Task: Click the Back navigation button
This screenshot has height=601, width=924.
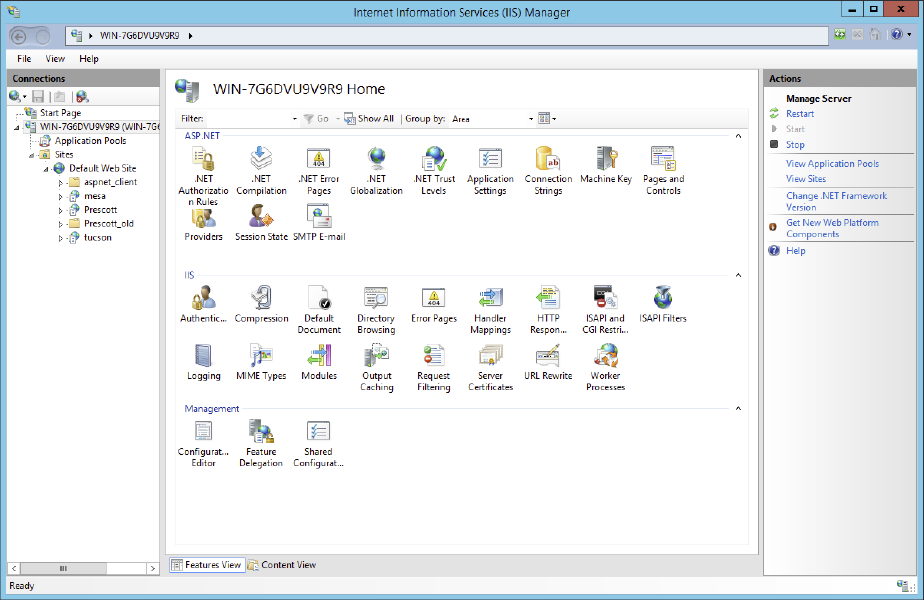Action: point(19,37)
